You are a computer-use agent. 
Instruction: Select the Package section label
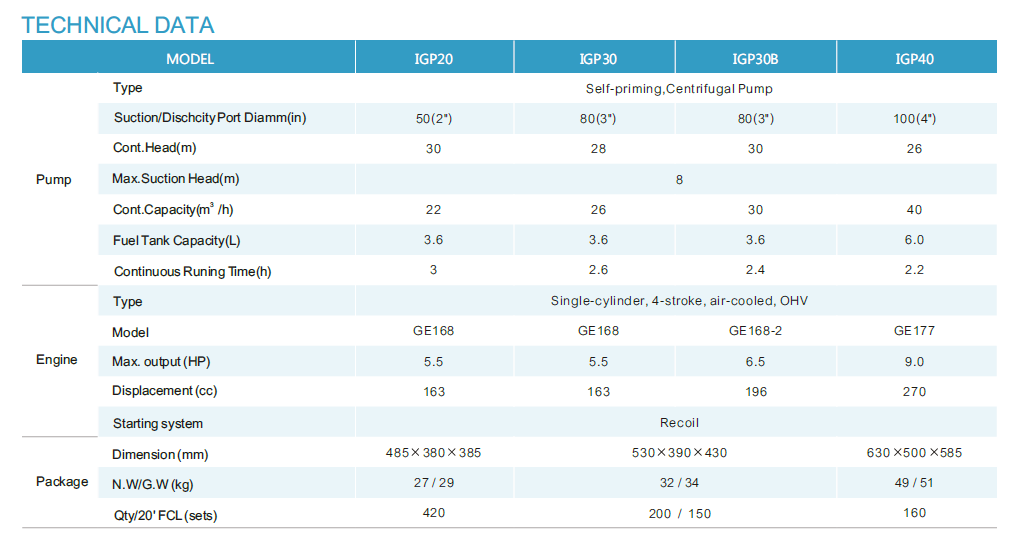point(62,482)
